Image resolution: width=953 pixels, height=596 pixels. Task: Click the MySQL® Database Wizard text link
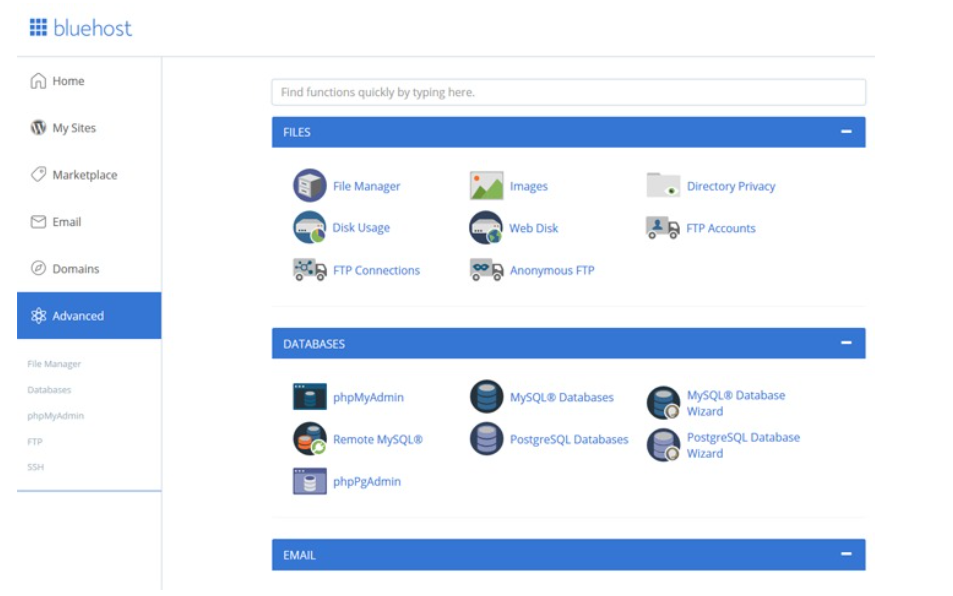tap(736, 403)
